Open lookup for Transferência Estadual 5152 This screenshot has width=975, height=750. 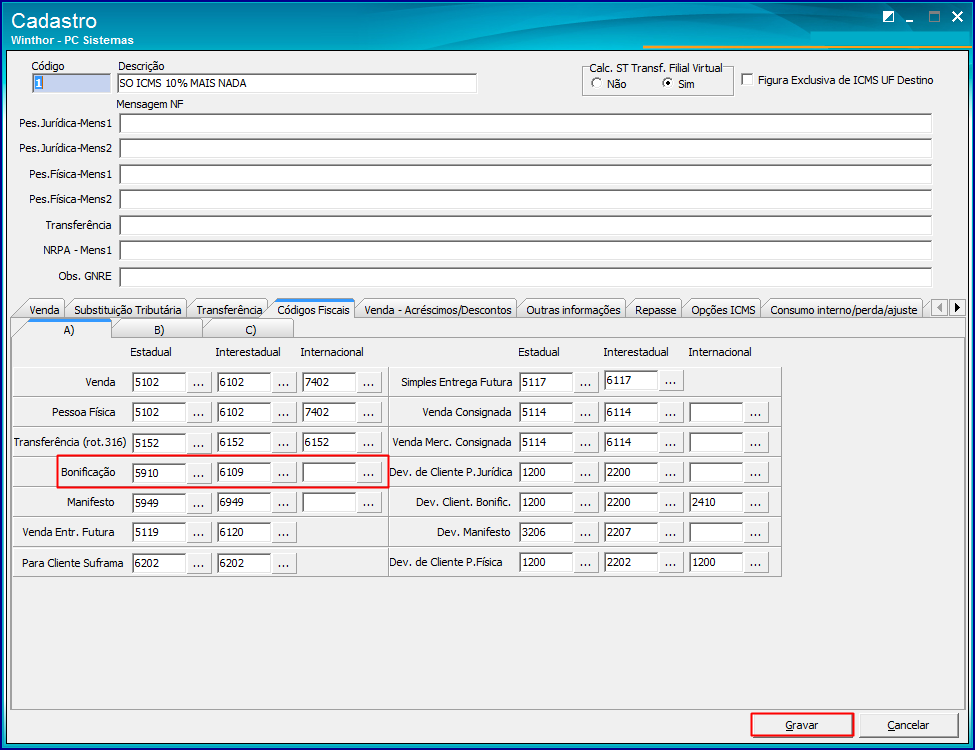click(198, 443)
